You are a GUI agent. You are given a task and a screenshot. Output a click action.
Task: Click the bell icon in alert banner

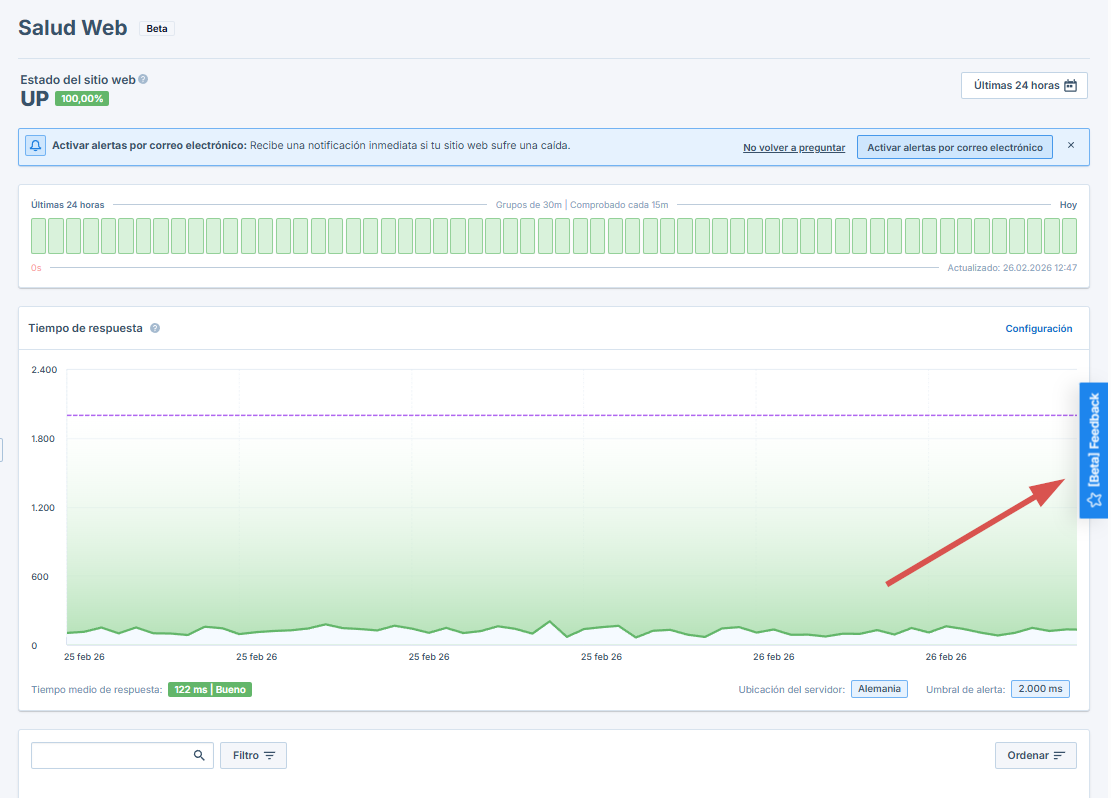coord(36,146)
